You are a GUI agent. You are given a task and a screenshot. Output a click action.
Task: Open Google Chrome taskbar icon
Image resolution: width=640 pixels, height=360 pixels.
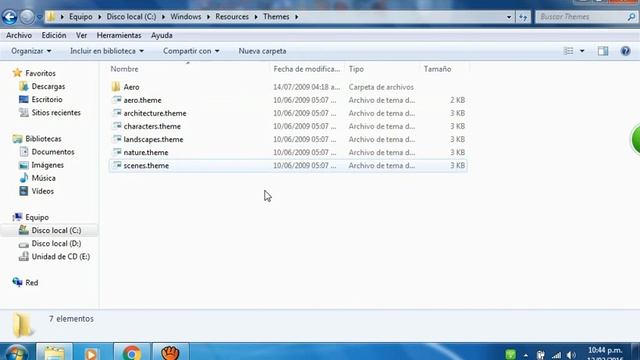131,353
